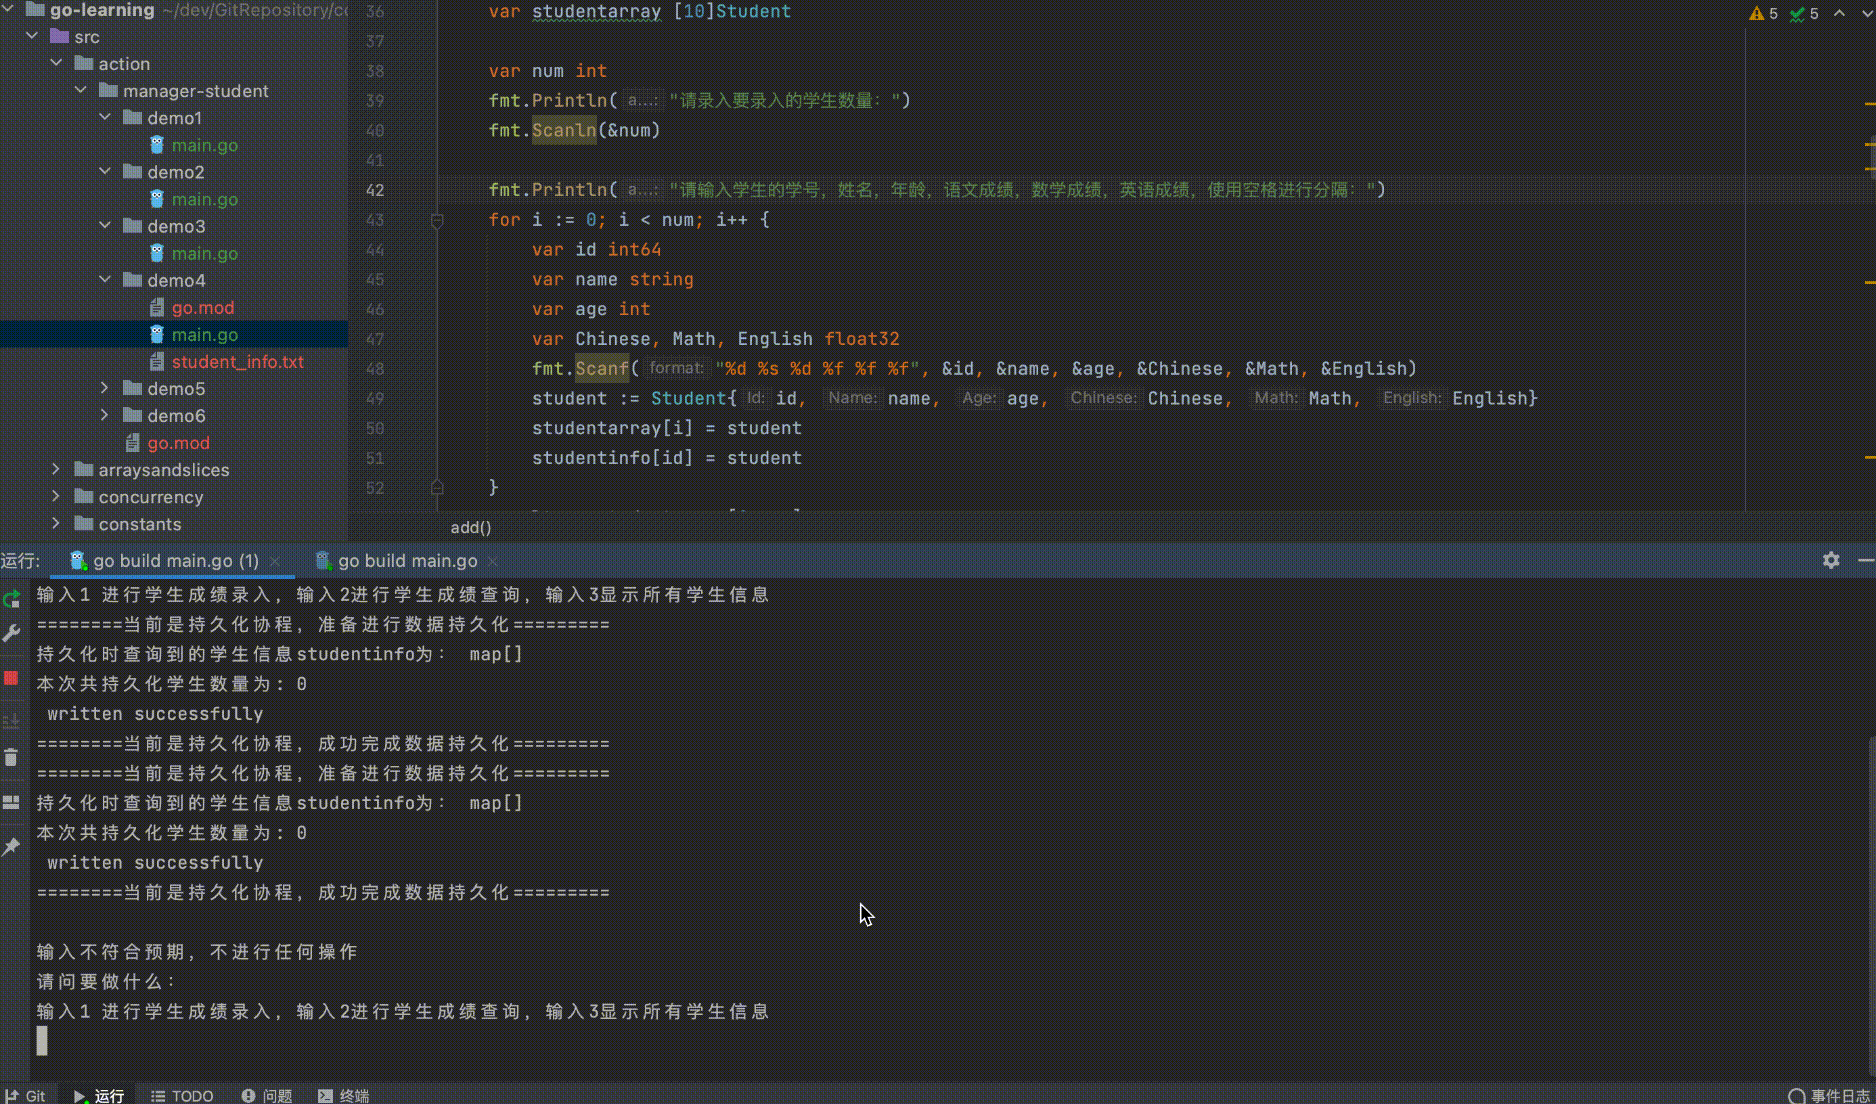Click 'float32' type on line 47
This screenshot has width=1876, height=1104.
coord(861,338)
